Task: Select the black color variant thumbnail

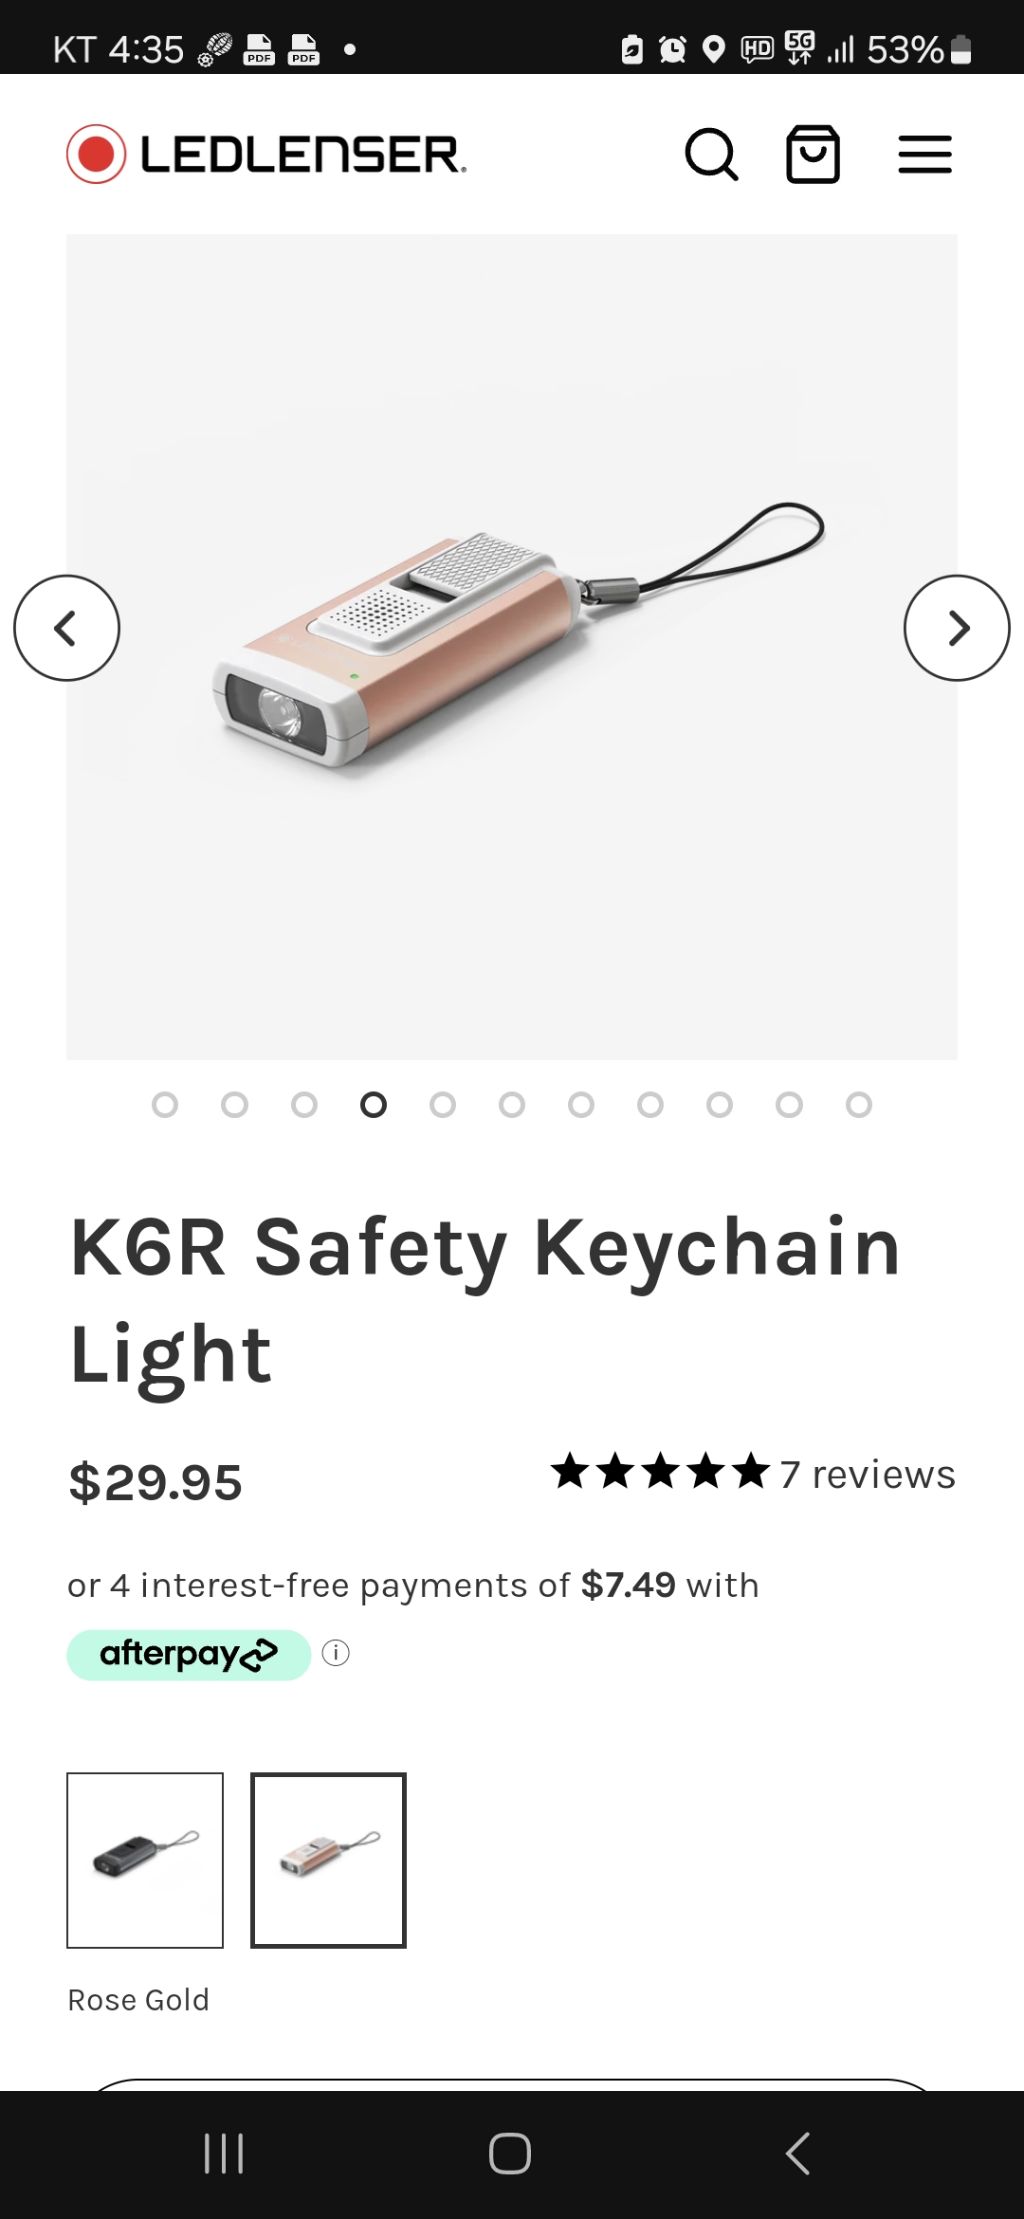Action: point(145,1860)
